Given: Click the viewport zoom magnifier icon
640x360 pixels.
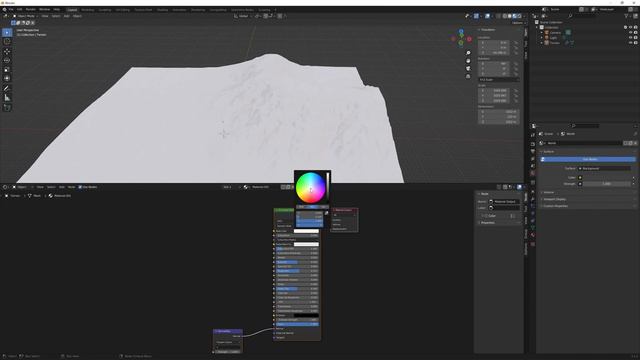Looking at the screenshot, I should click(468, 53).
